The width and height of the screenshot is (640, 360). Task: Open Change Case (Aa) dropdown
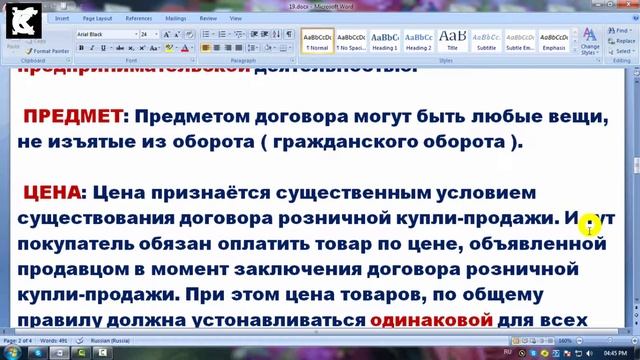coord(154,48)
